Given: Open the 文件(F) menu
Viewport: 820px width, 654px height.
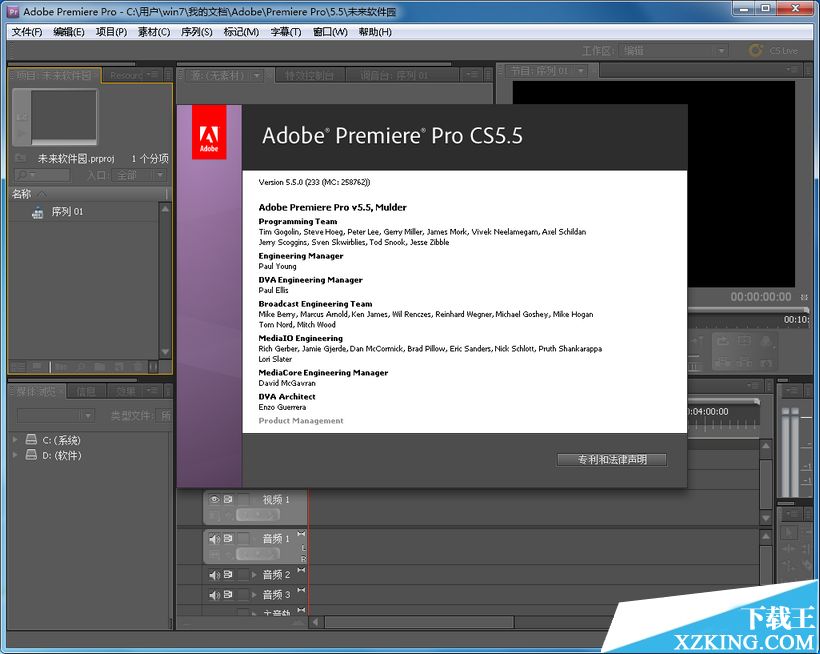Looking at the screenshot, I should [27, 32].
